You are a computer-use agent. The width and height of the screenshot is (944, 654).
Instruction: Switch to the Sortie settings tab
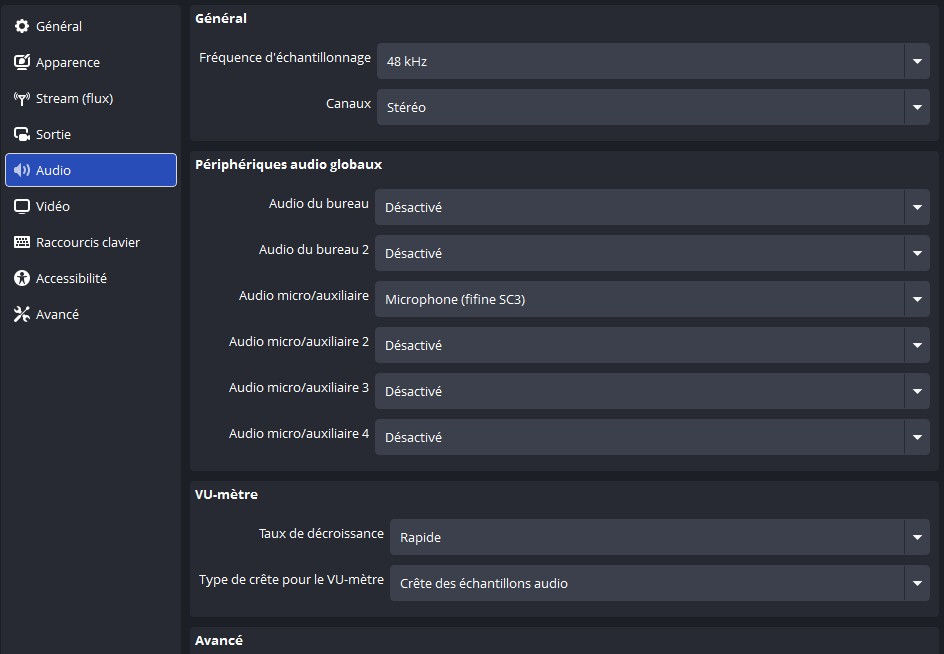point(54,134)
